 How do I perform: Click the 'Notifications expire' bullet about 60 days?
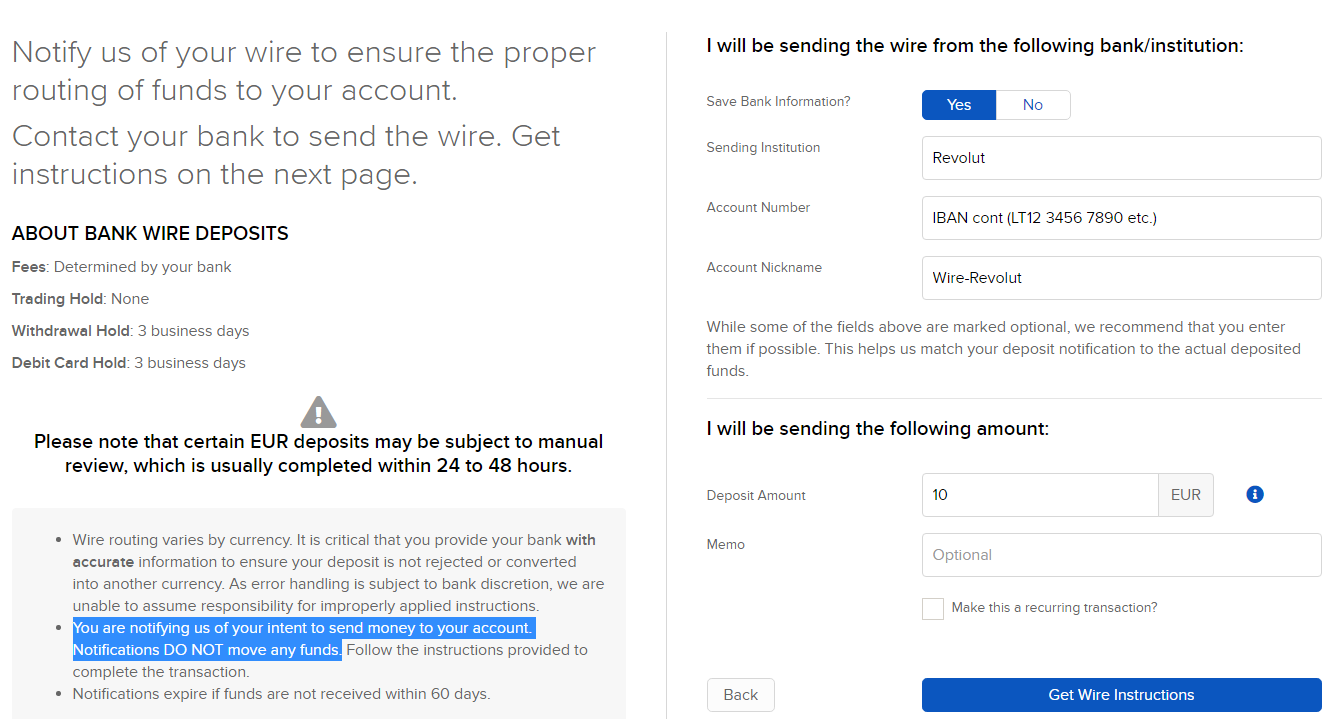pyautogui.click(x=281, y=694)
